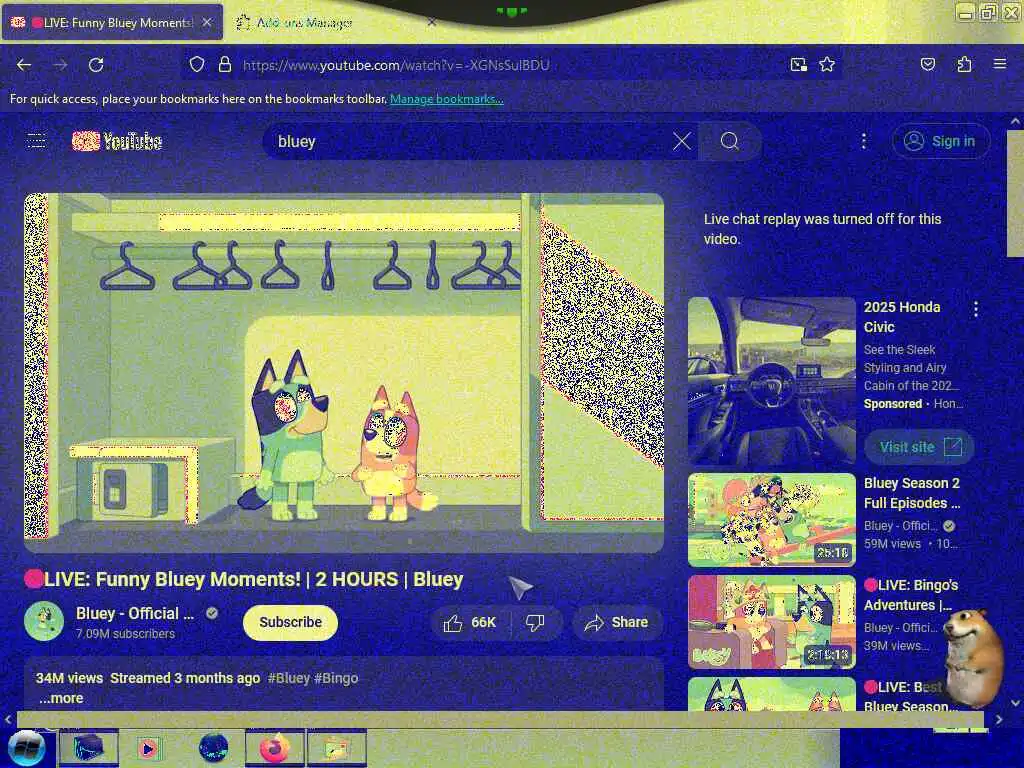Click the forward navigation arrow
Screen dimensions: 1024x768
(x=60, y=65)
